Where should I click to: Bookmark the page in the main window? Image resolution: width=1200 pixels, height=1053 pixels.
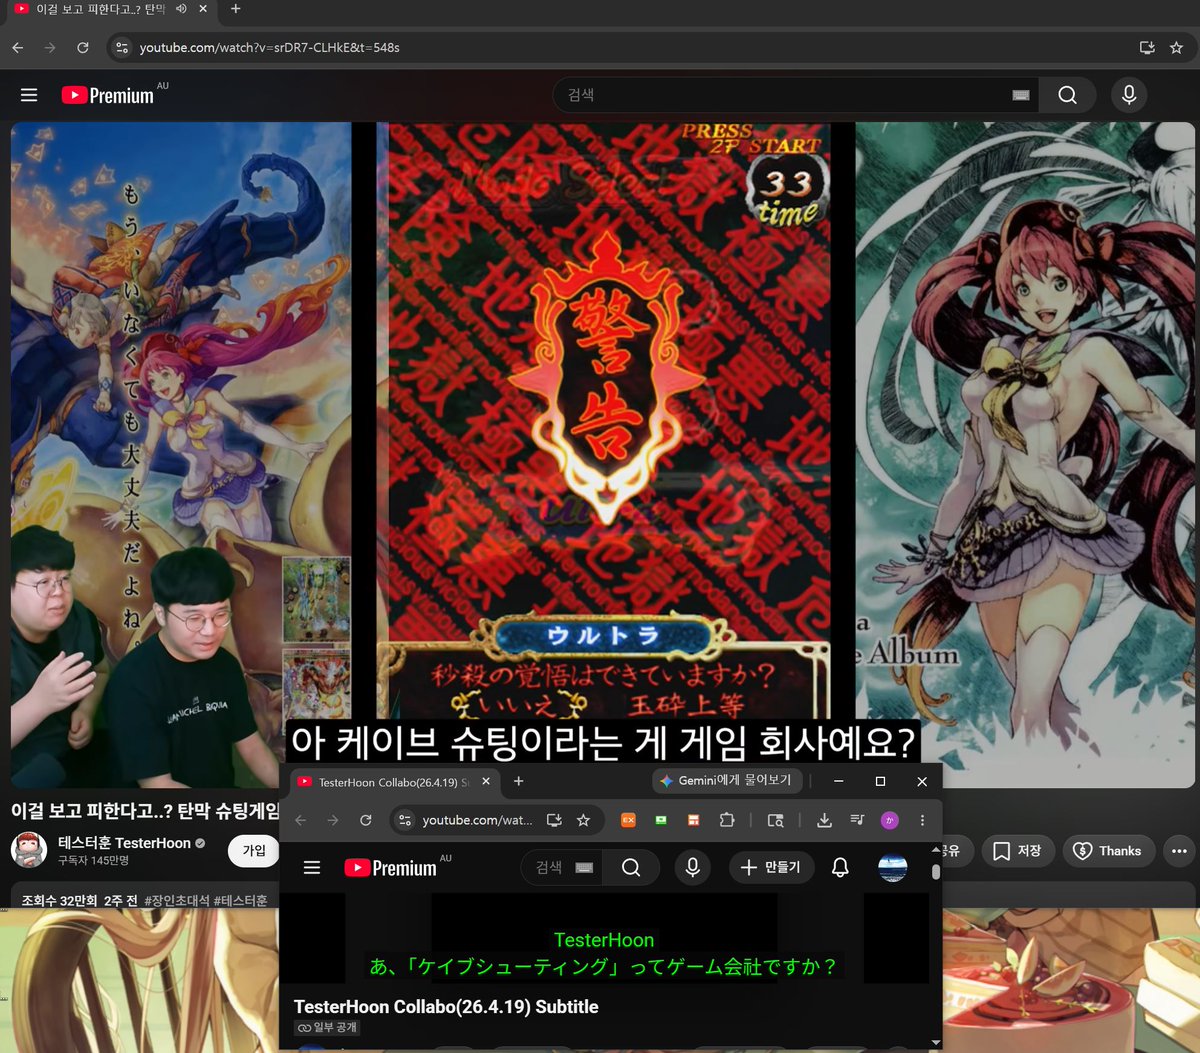1176,47
